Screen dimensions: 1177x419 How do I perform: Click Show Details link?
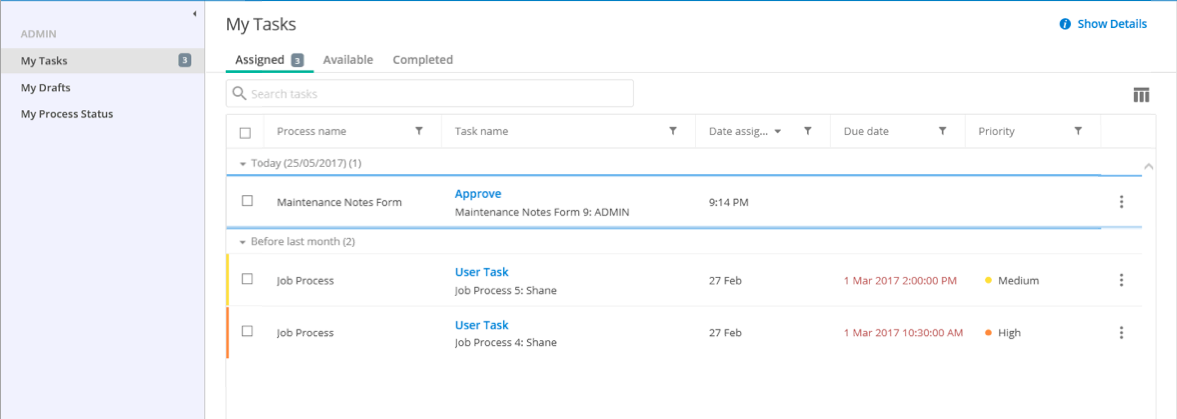pyautogui.click(x=1111, y=24)
